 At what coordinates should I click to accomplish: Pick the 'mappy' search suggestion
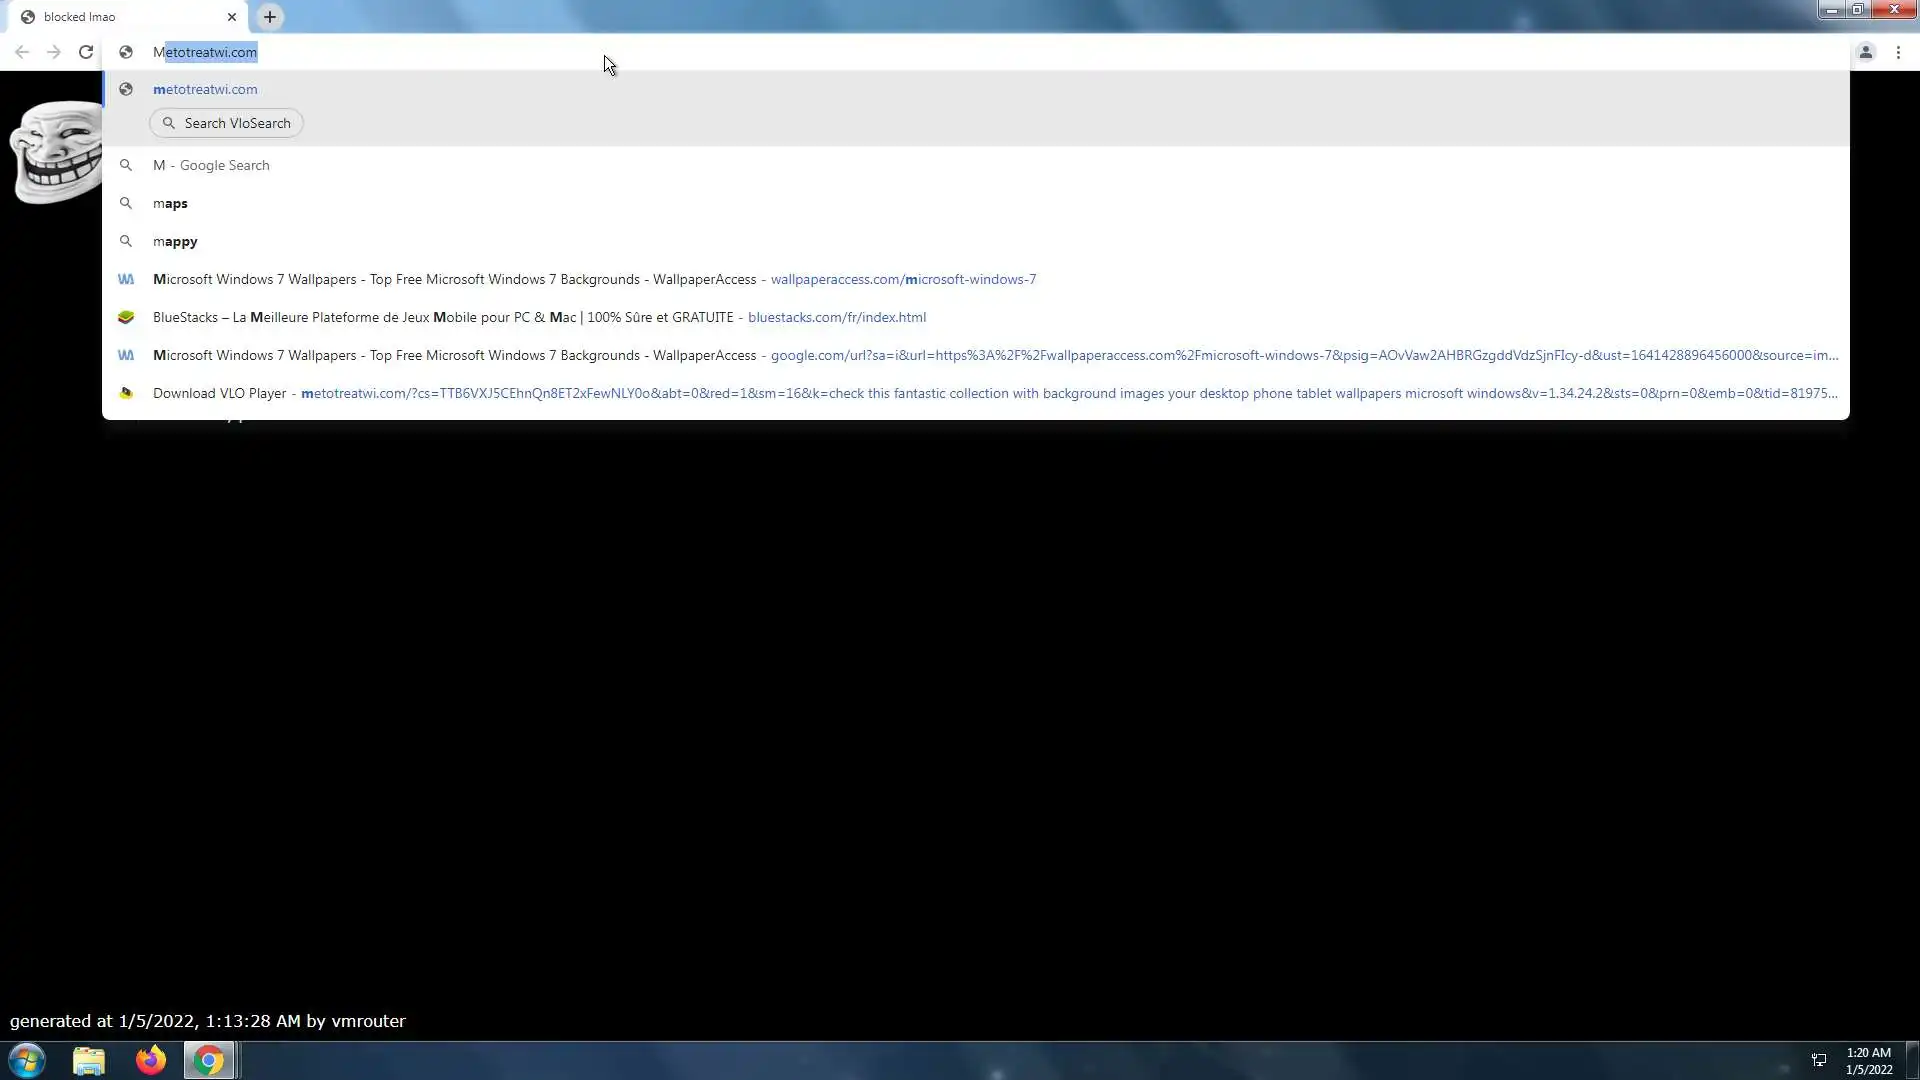pos(175,241)
